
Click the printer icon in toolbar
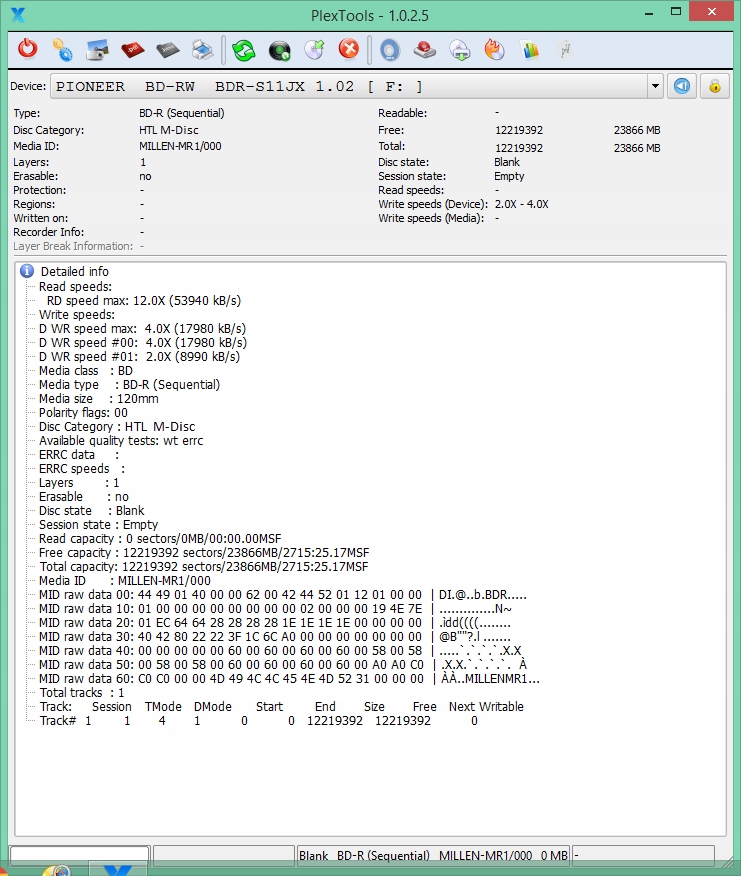[202, 49]
